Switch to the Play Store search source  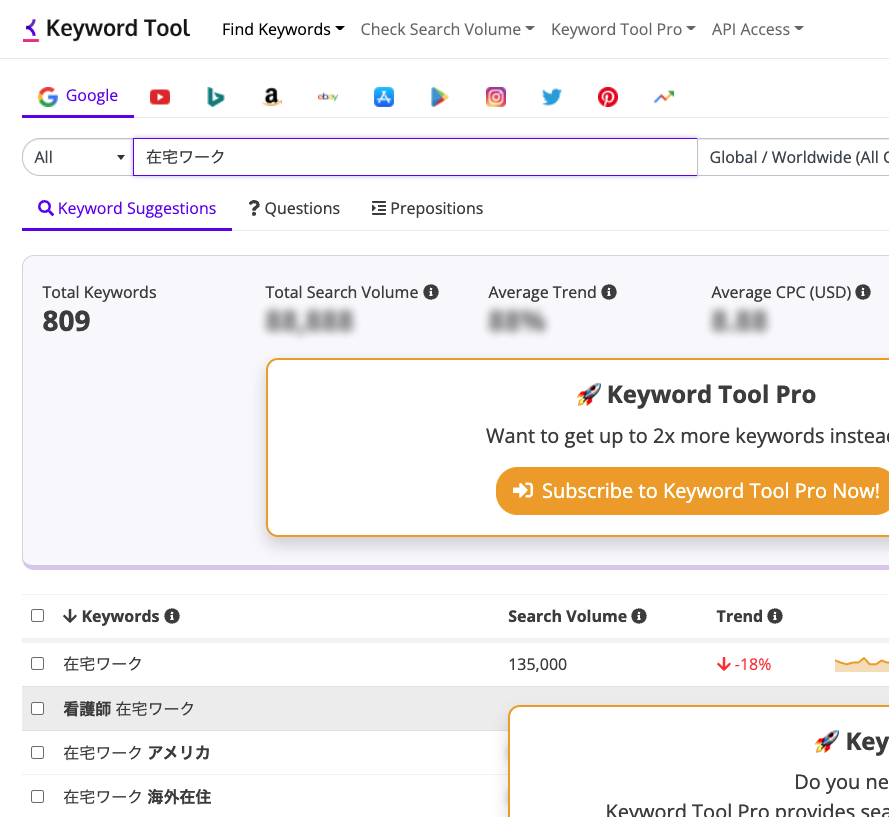tap(439, 97)
